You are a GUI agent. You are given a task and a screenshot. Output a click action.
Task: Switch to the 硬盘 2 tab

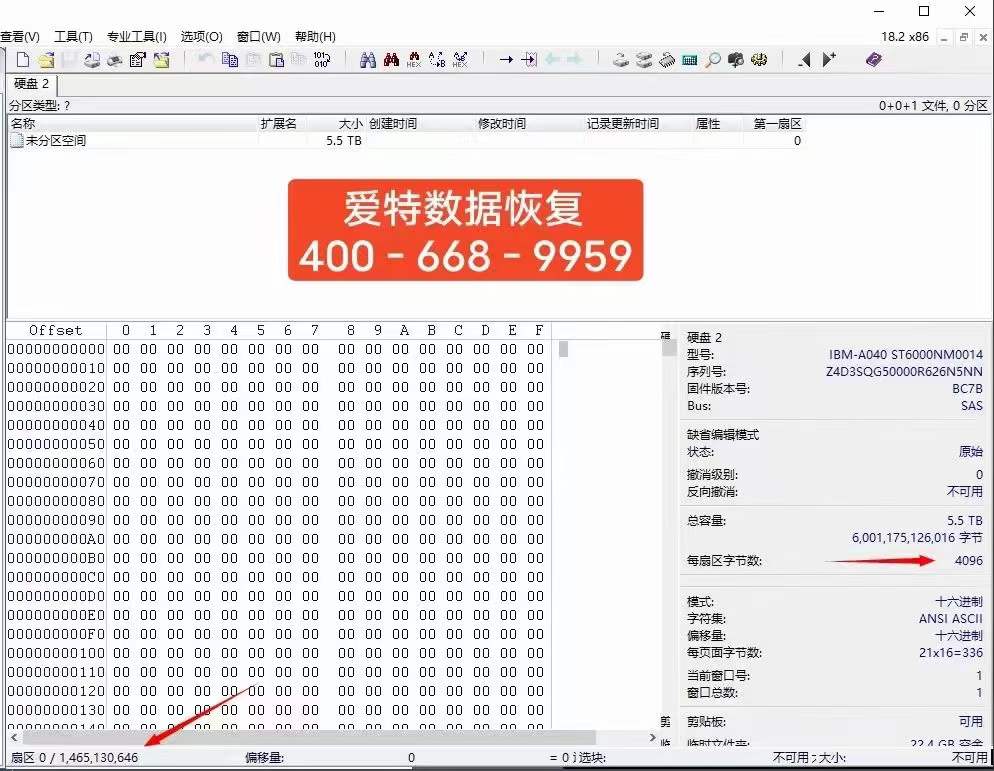[x=30, y=85]
